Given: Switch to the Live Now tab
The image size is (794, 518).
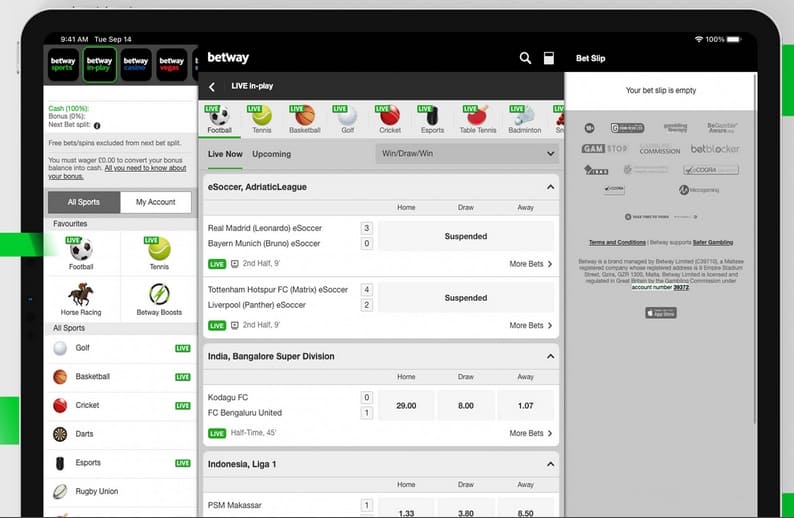Looking at the screenshot, I should click(225, 154).
